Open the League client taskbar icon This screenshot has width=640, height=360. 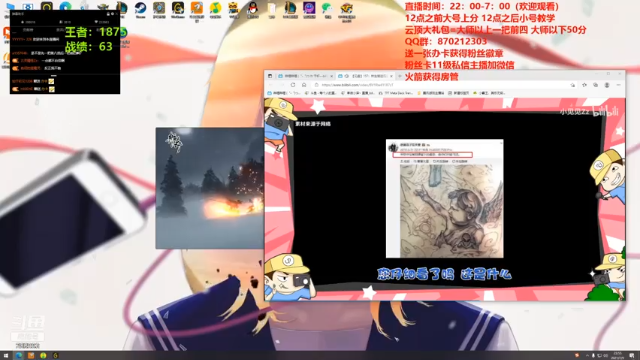coord(56,356)
